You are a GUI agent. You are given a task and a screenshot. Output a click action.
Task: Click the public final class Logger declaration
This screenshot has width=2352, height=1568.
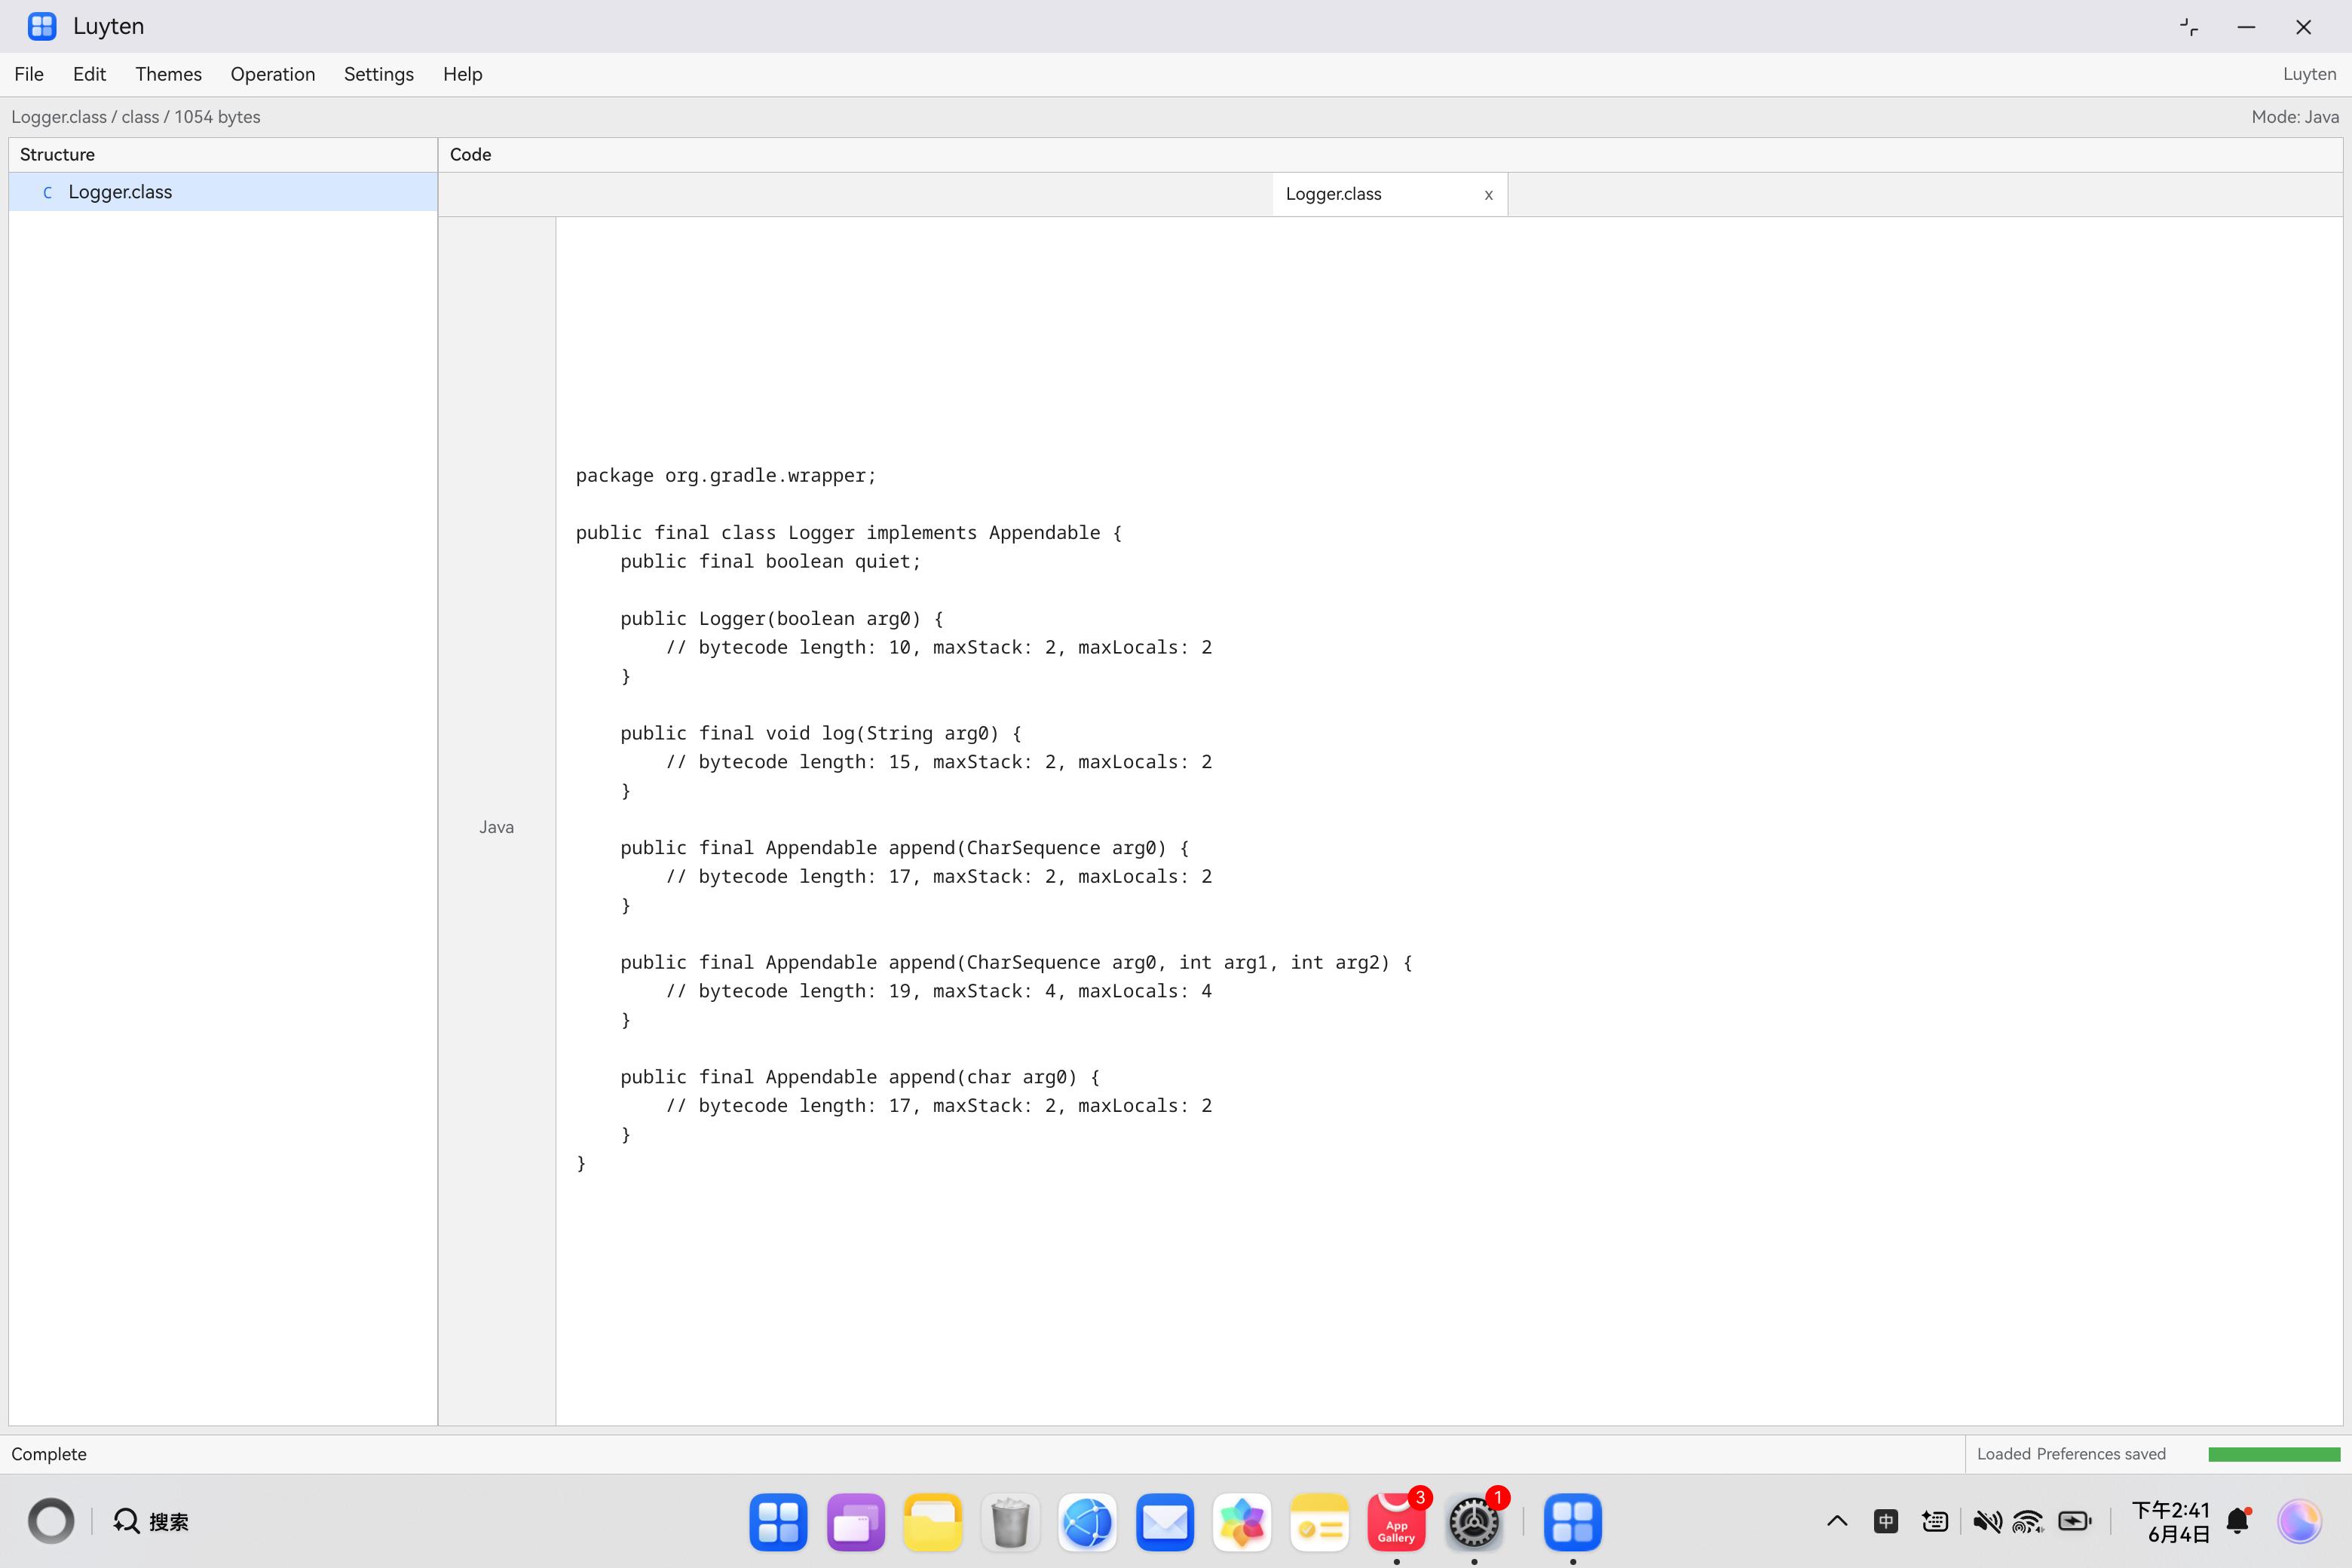(x=848, y=533)
